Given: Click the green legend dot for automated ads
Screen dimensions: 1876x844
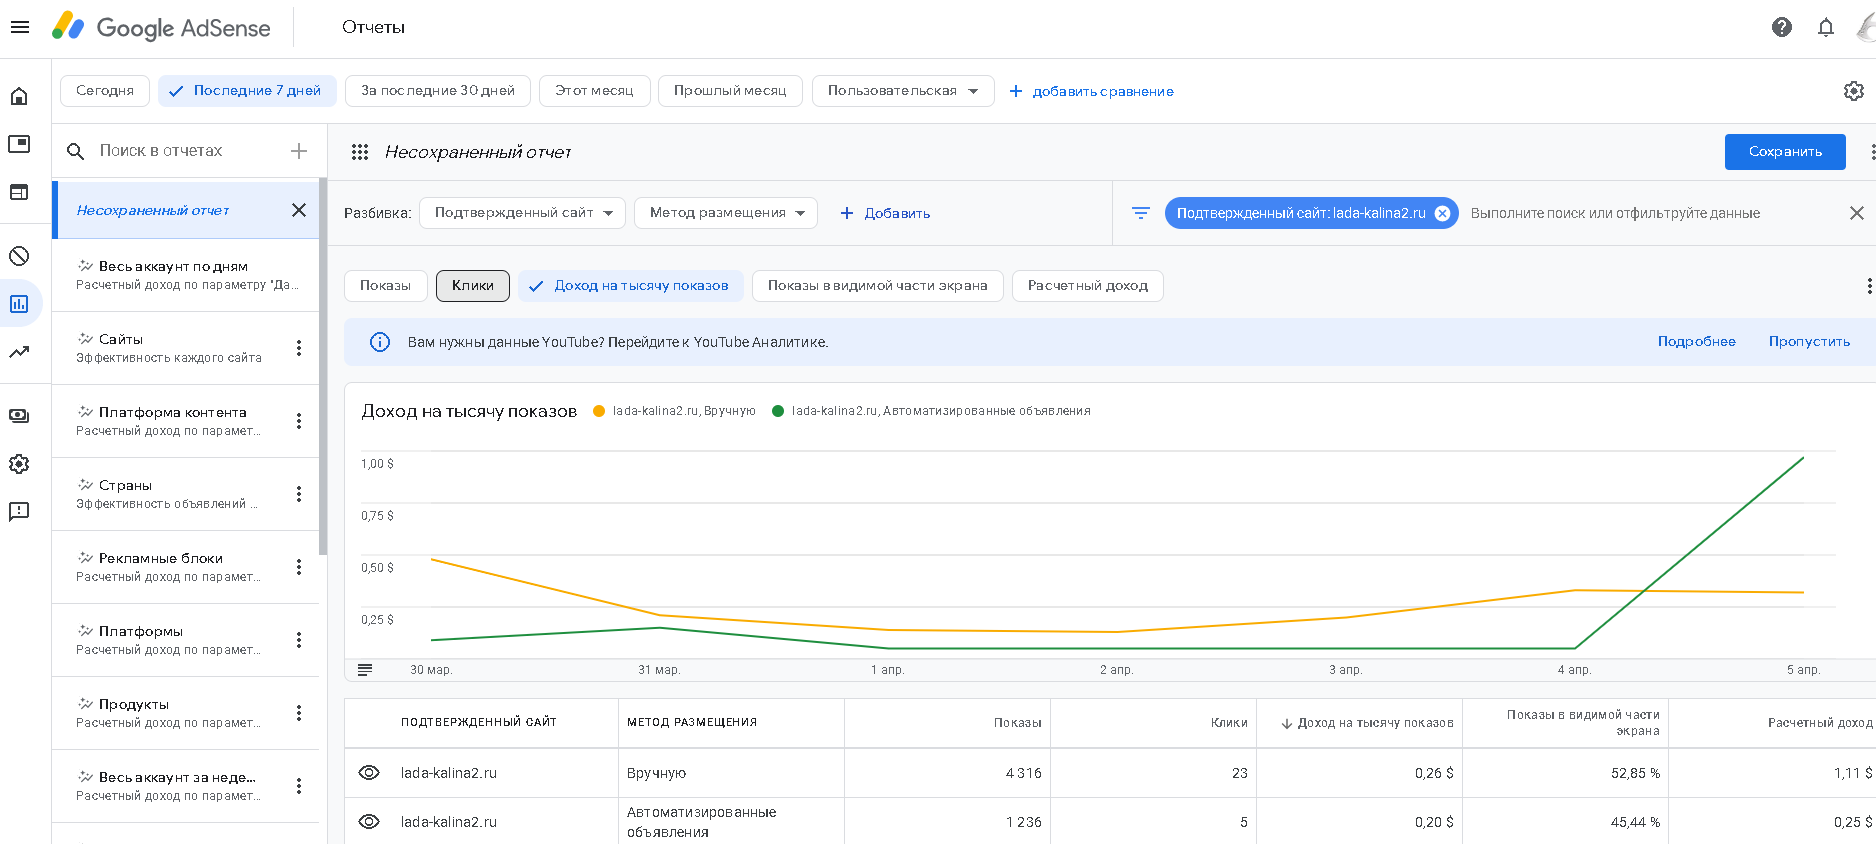Looking at the screenshot, I should 778,411.
